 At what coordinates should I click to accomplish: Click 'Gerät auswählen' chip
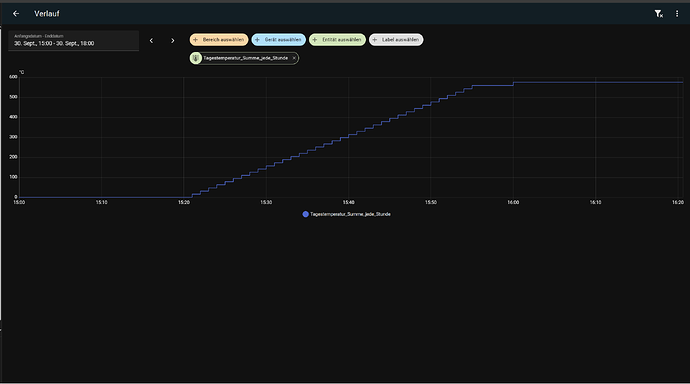(x=279, y=40)
